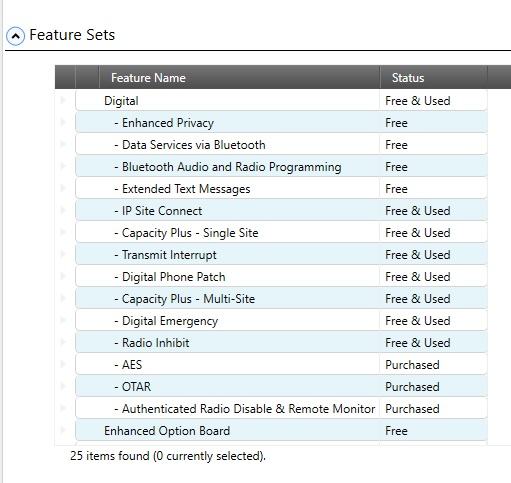
Task: Select the Digital Phone Patch row
Action: [282, 276]
